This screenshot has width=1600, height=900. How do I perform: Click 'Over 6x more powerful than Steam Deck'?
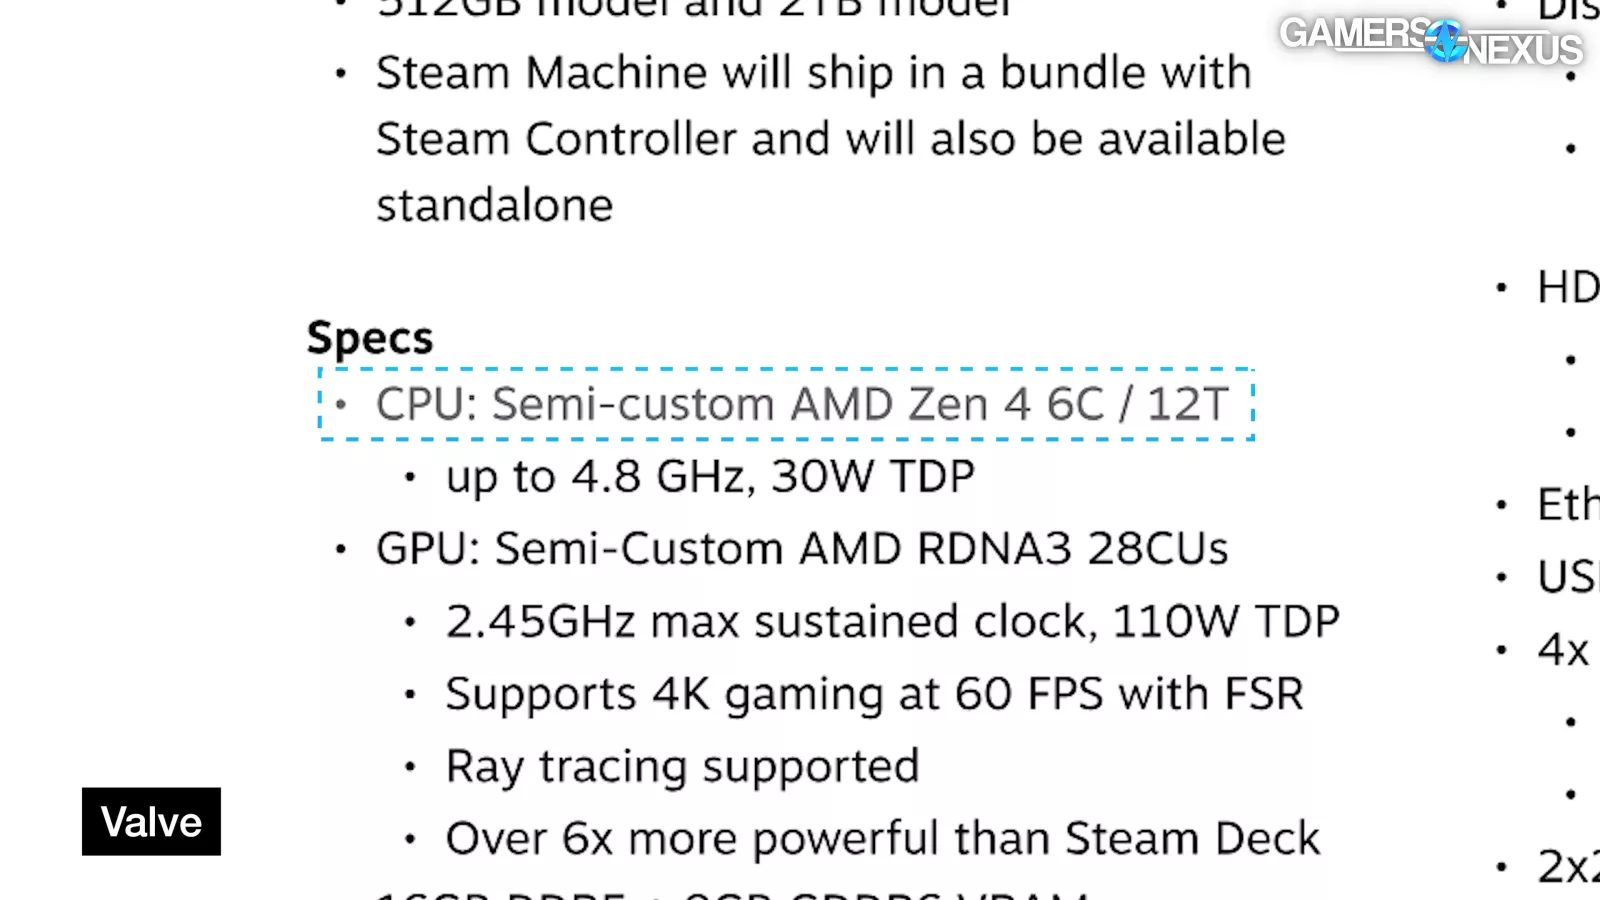tap(882, 839)
